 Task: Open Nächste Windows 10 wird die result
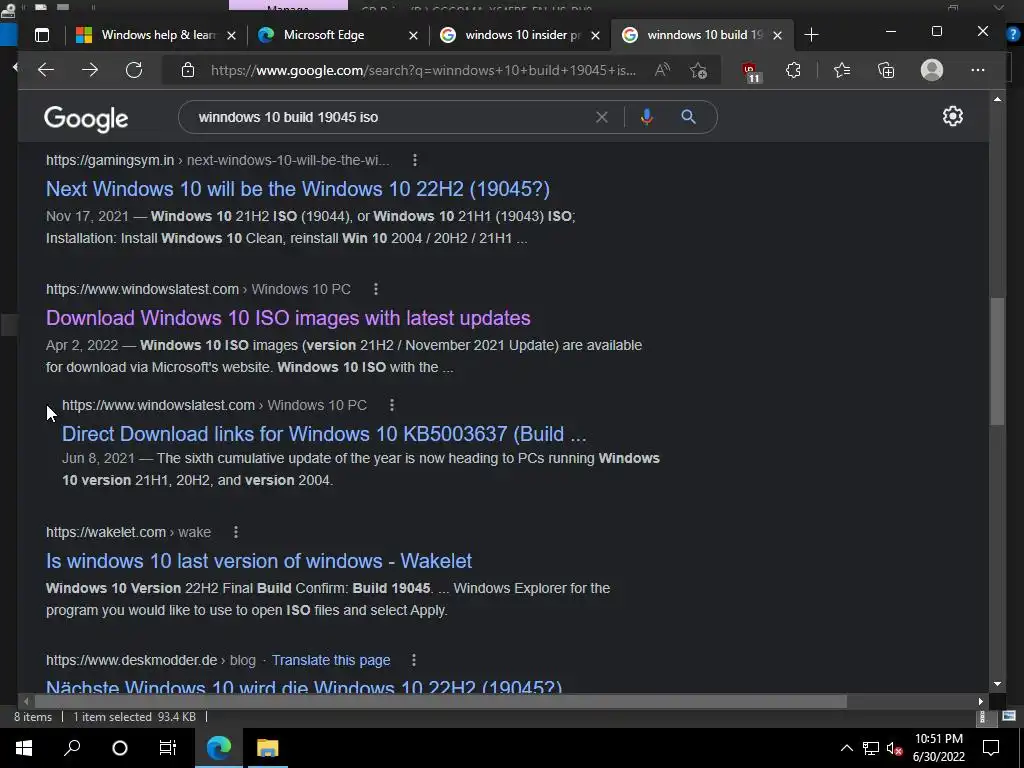click(x=304, y=686)
